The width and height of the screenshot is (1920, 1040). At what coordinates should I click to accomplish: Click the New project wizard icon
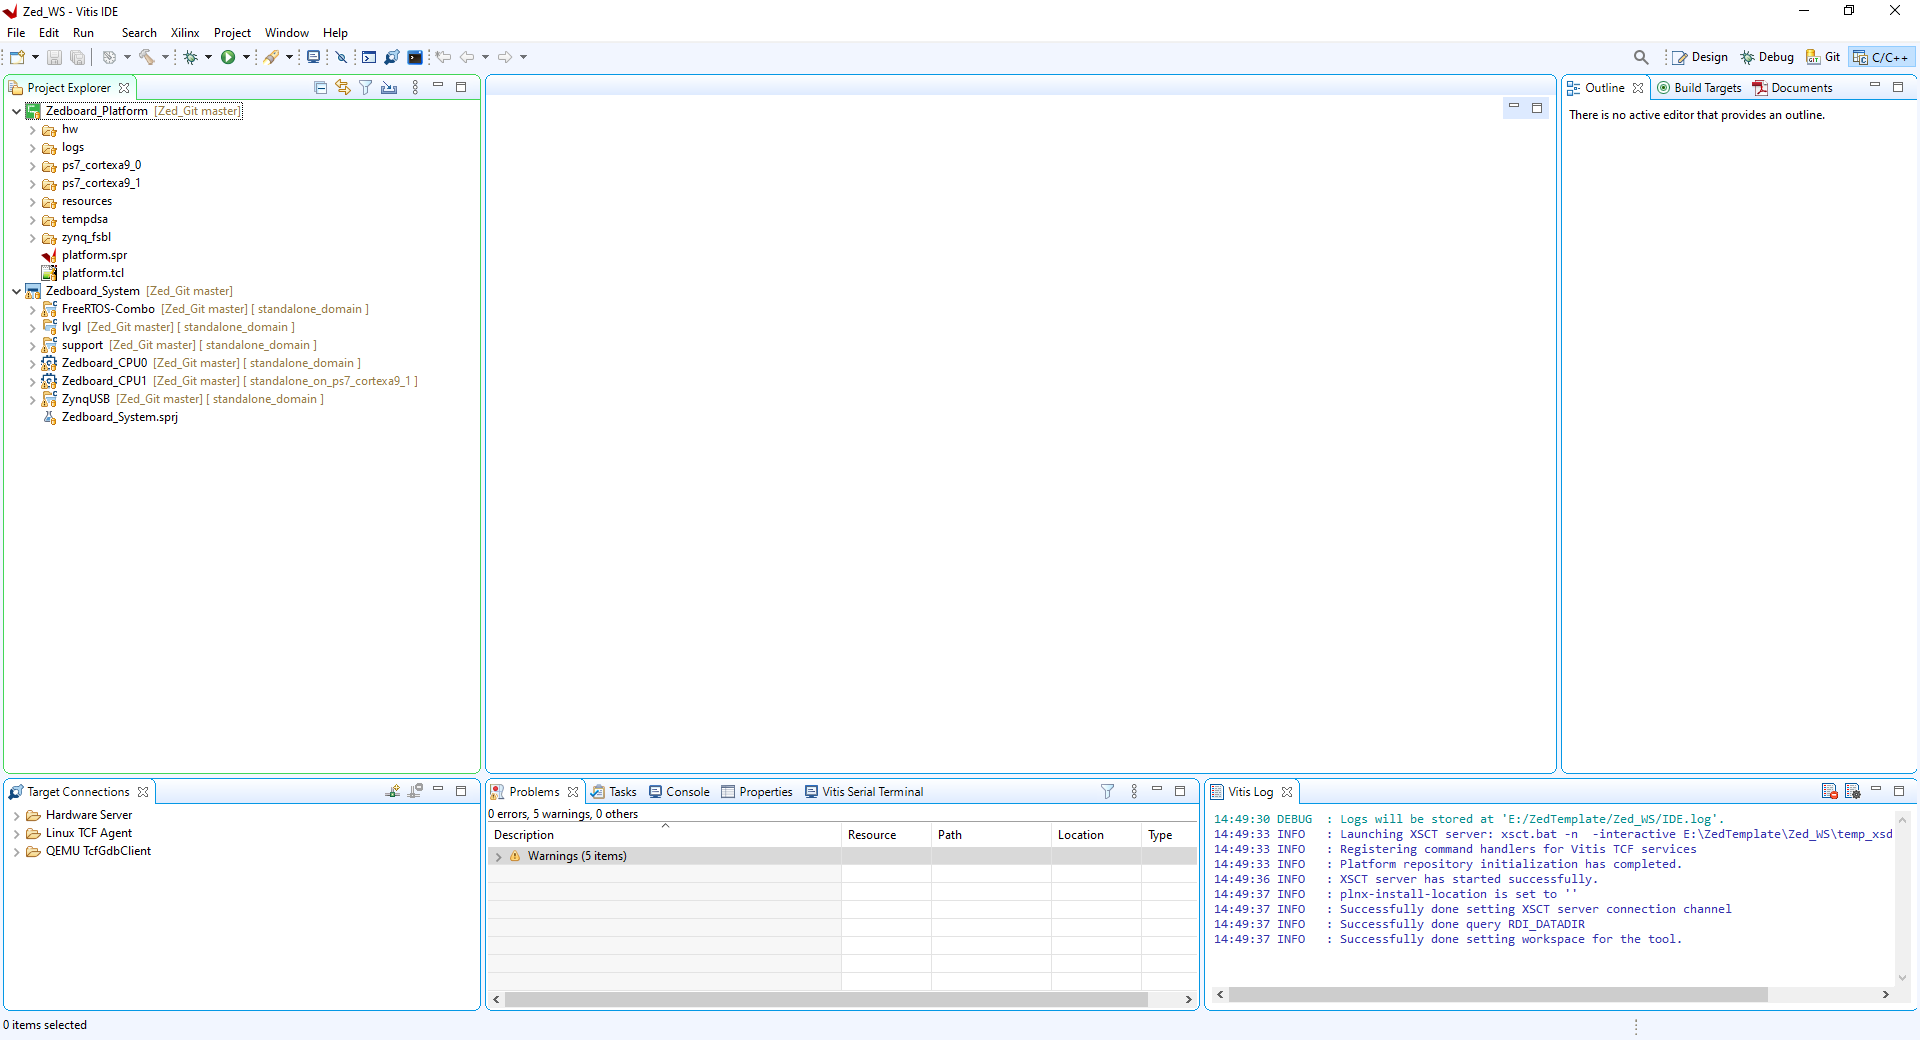[17, 57]
